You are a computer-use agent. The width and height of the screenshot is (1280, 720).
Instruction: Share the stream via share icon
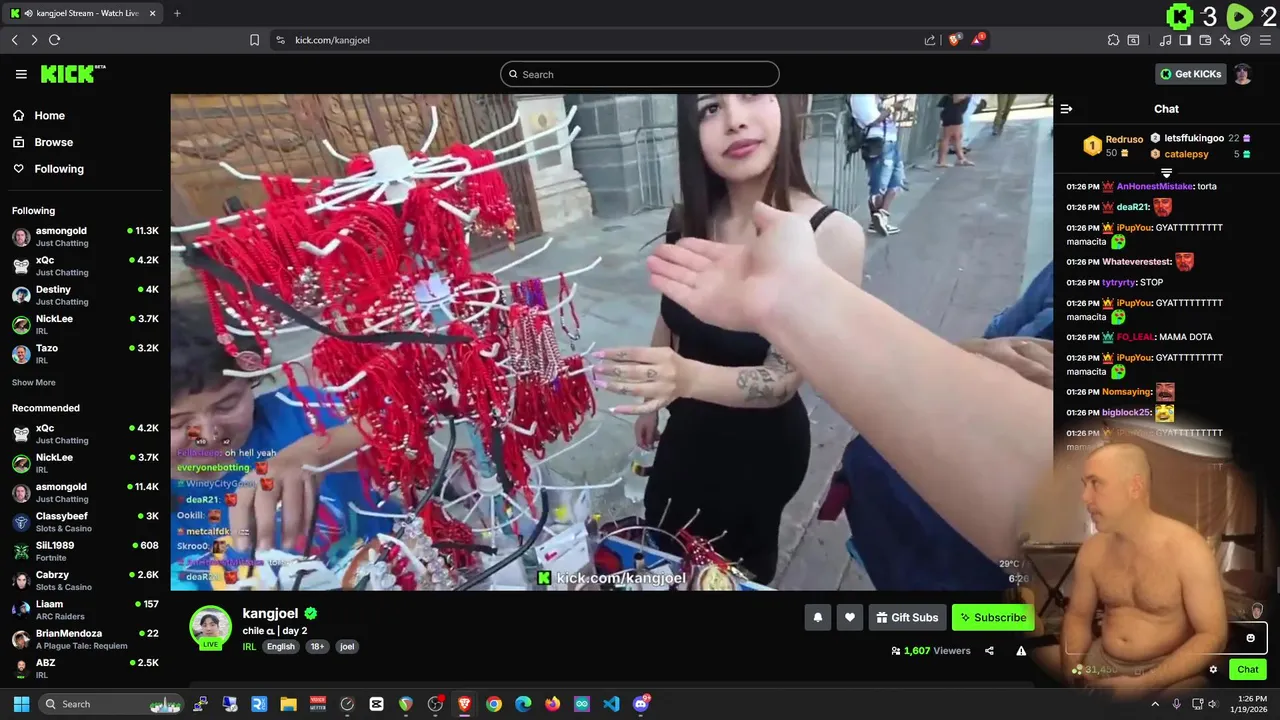[989, 650]
